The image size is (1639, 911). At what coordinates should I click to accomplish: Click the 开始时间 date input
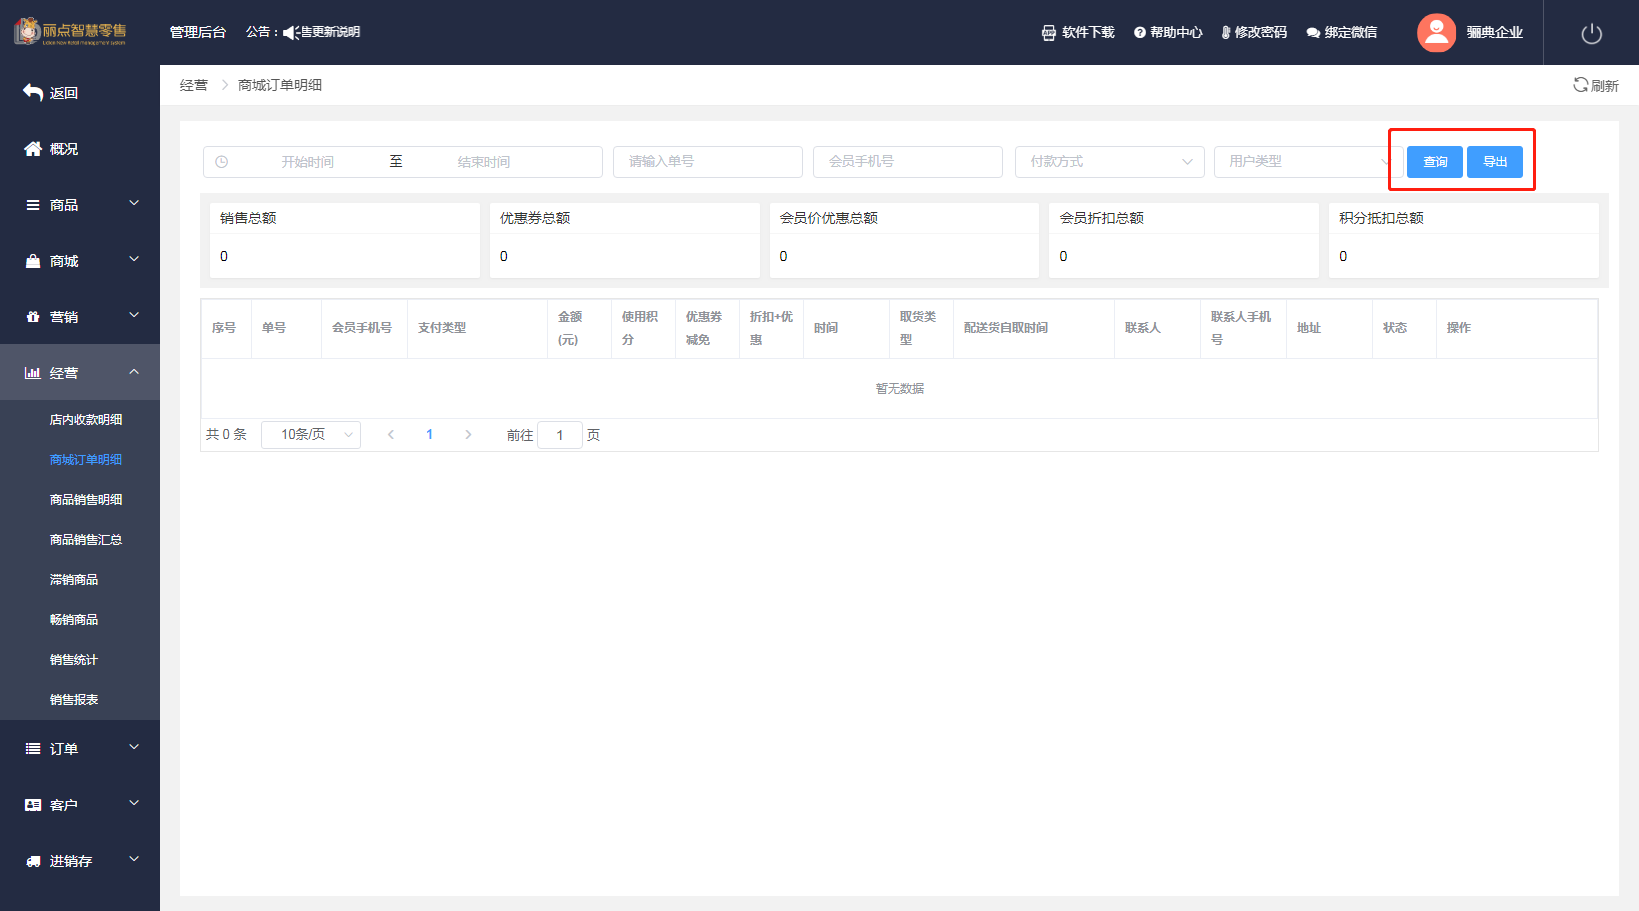pos(307,161)
